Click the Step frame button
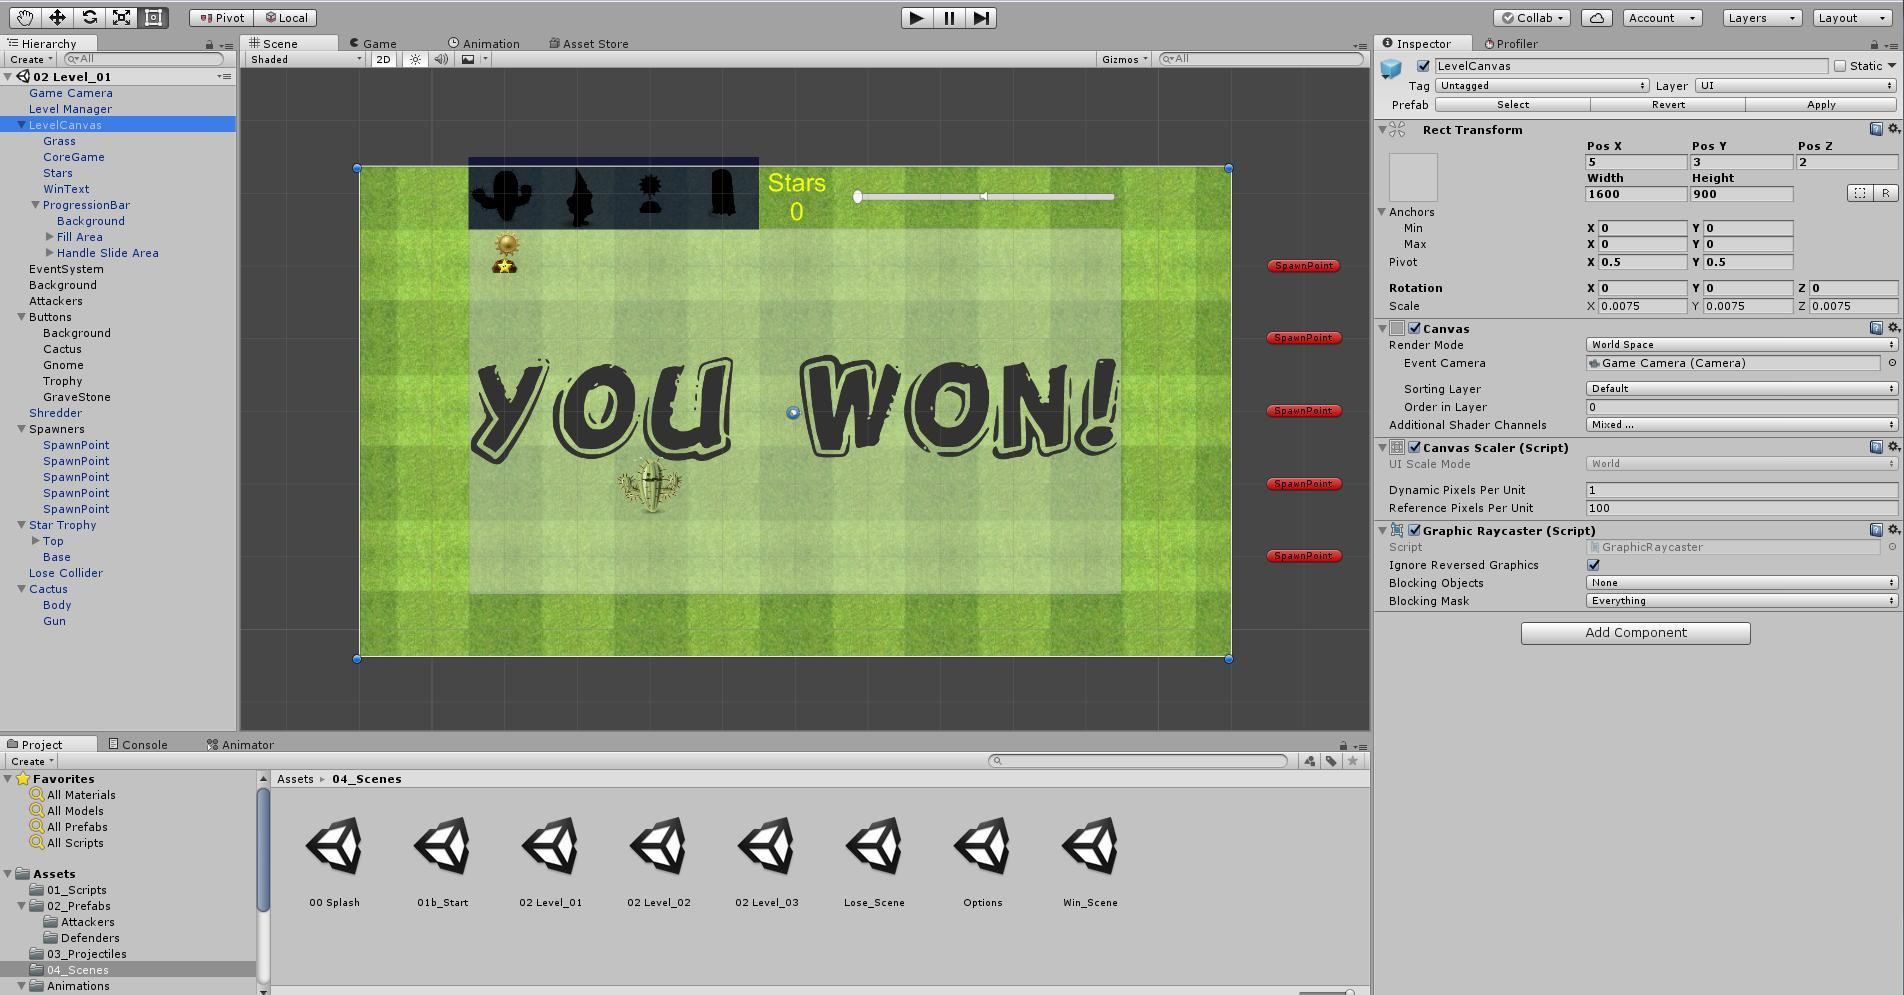This screenshot has width=1904, height=995. pos(981,17)
